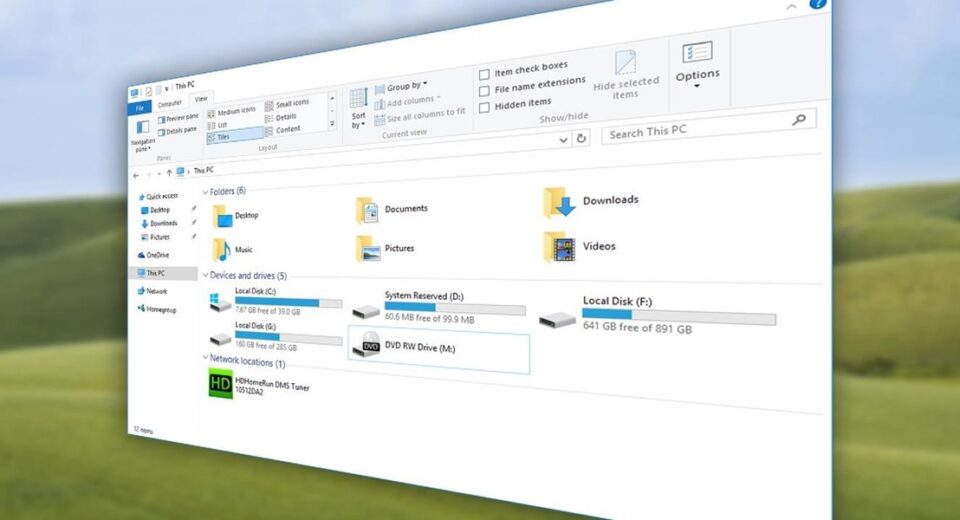Screen dimensions: 960x520
Task: Switch to the Computer tab
Action: coord(170,104)
